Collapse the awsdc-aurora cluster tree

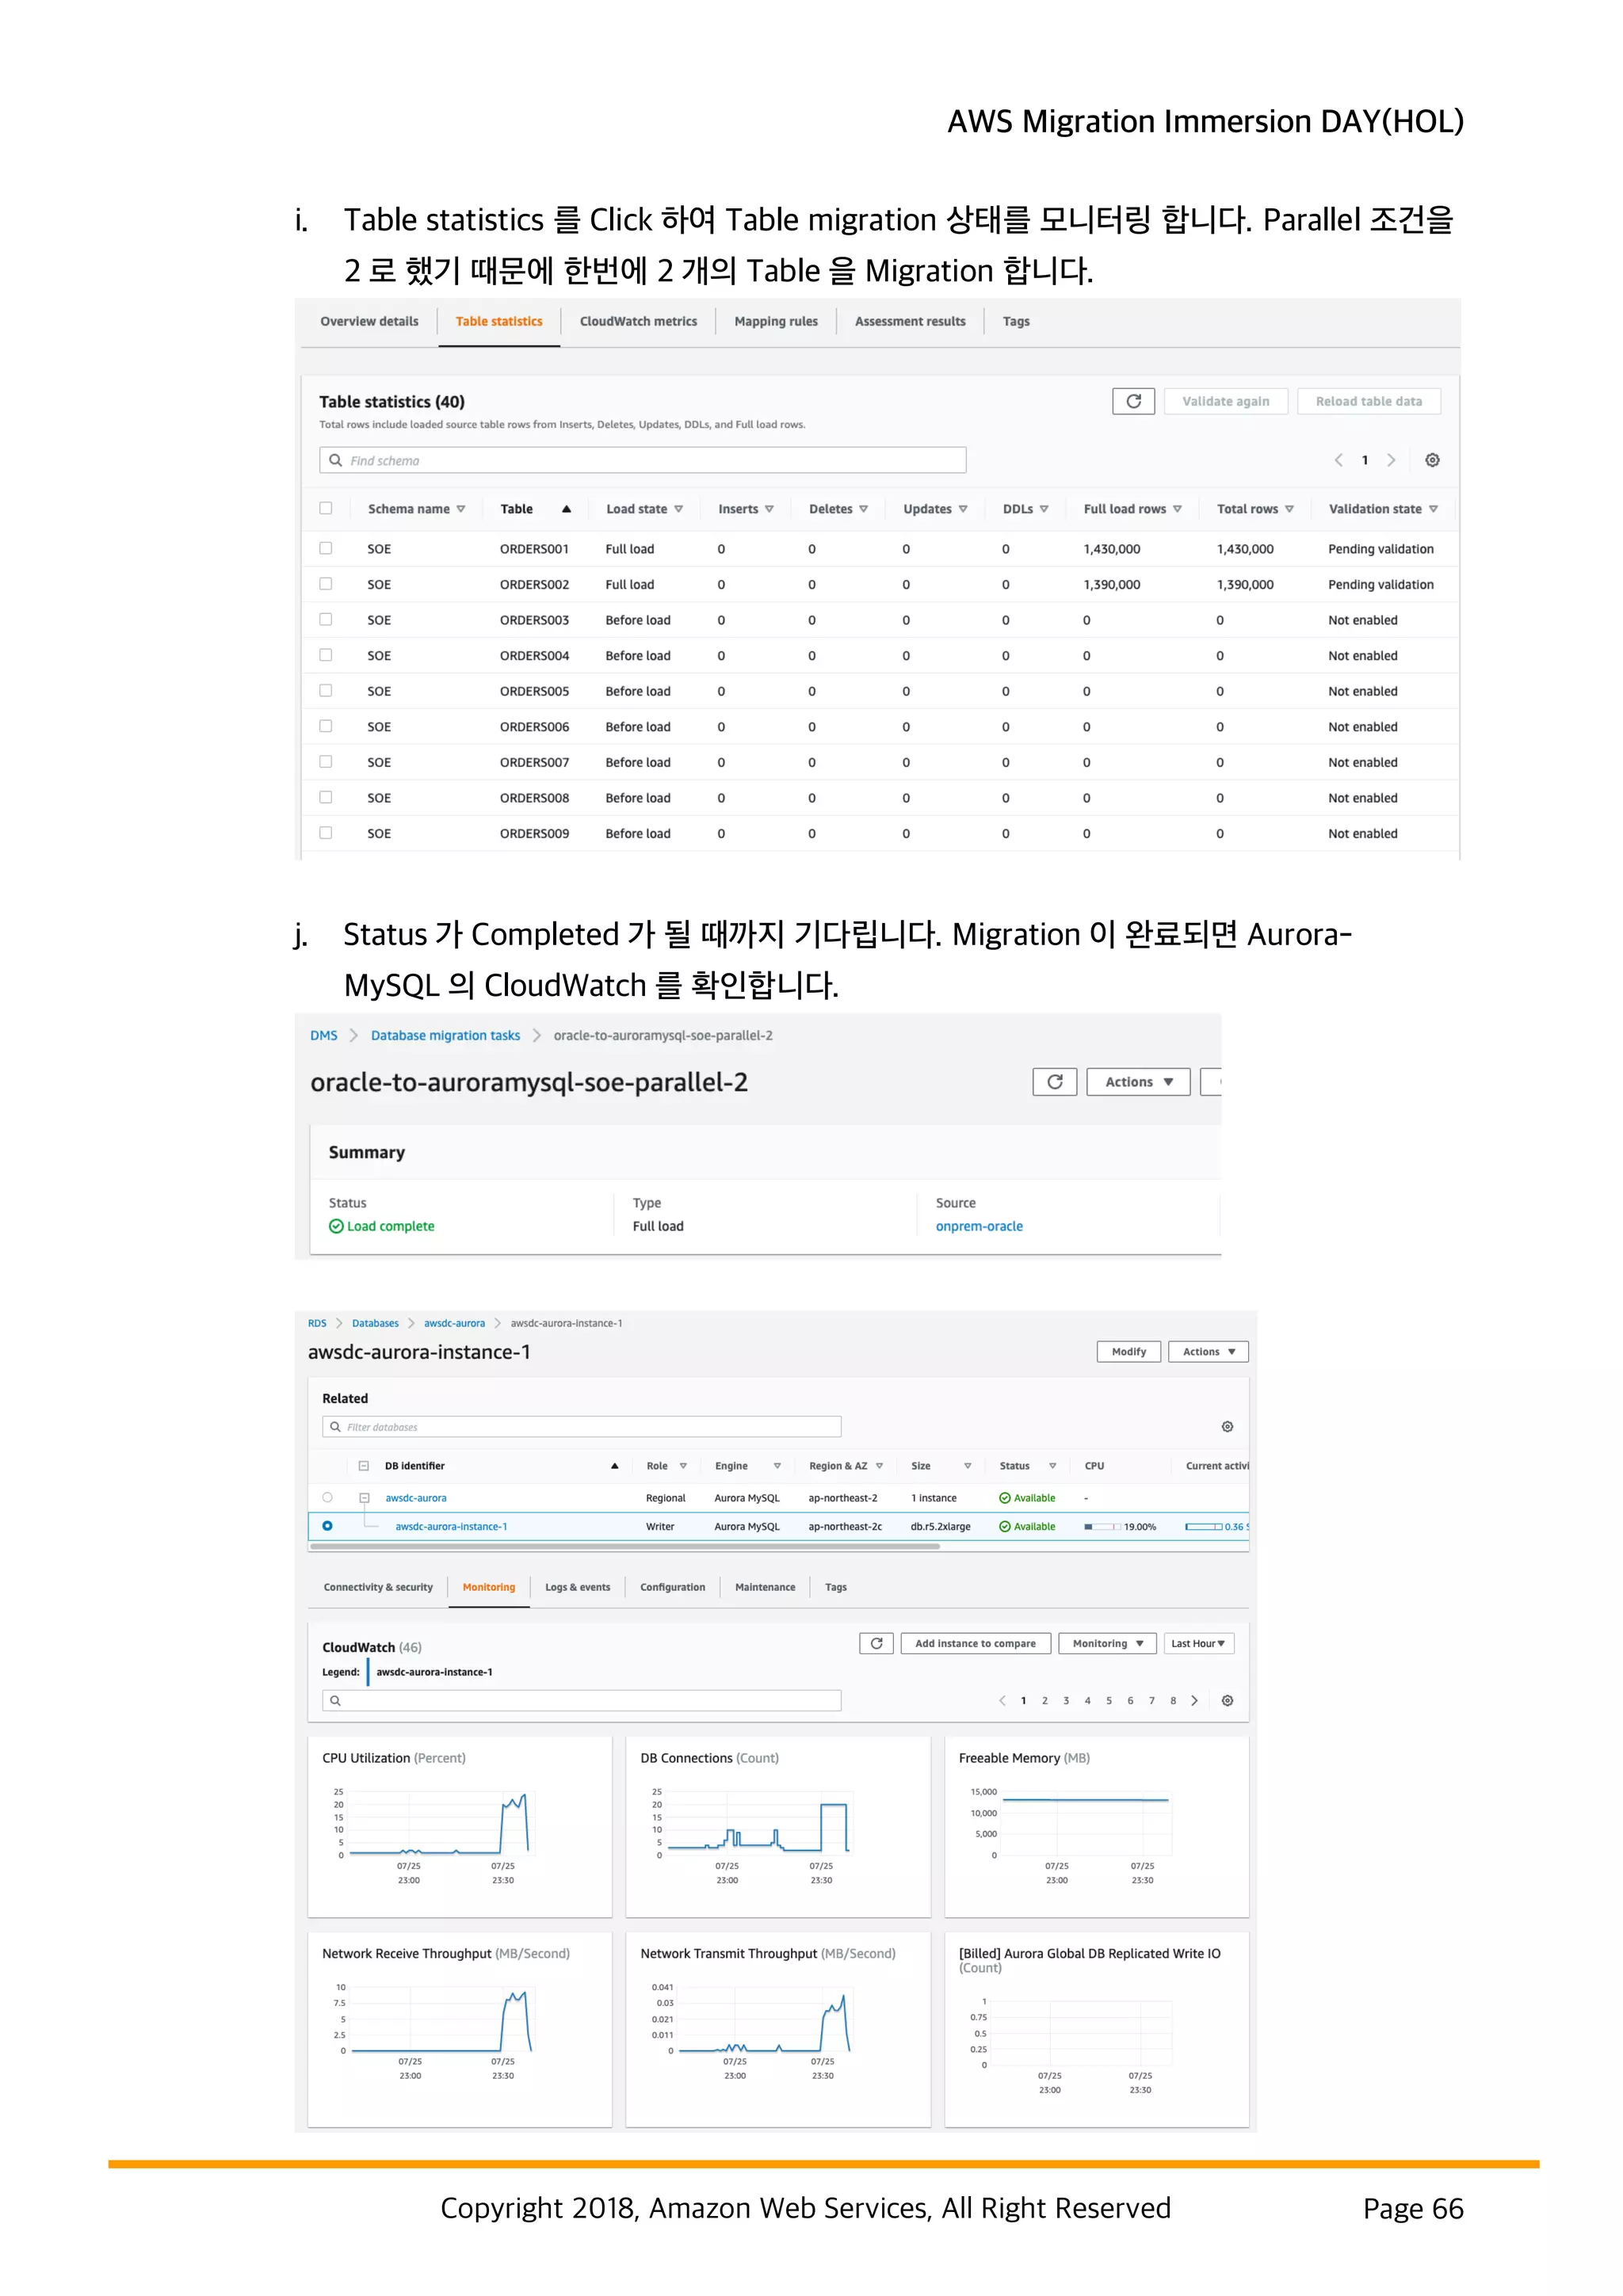pos(364,1498)
